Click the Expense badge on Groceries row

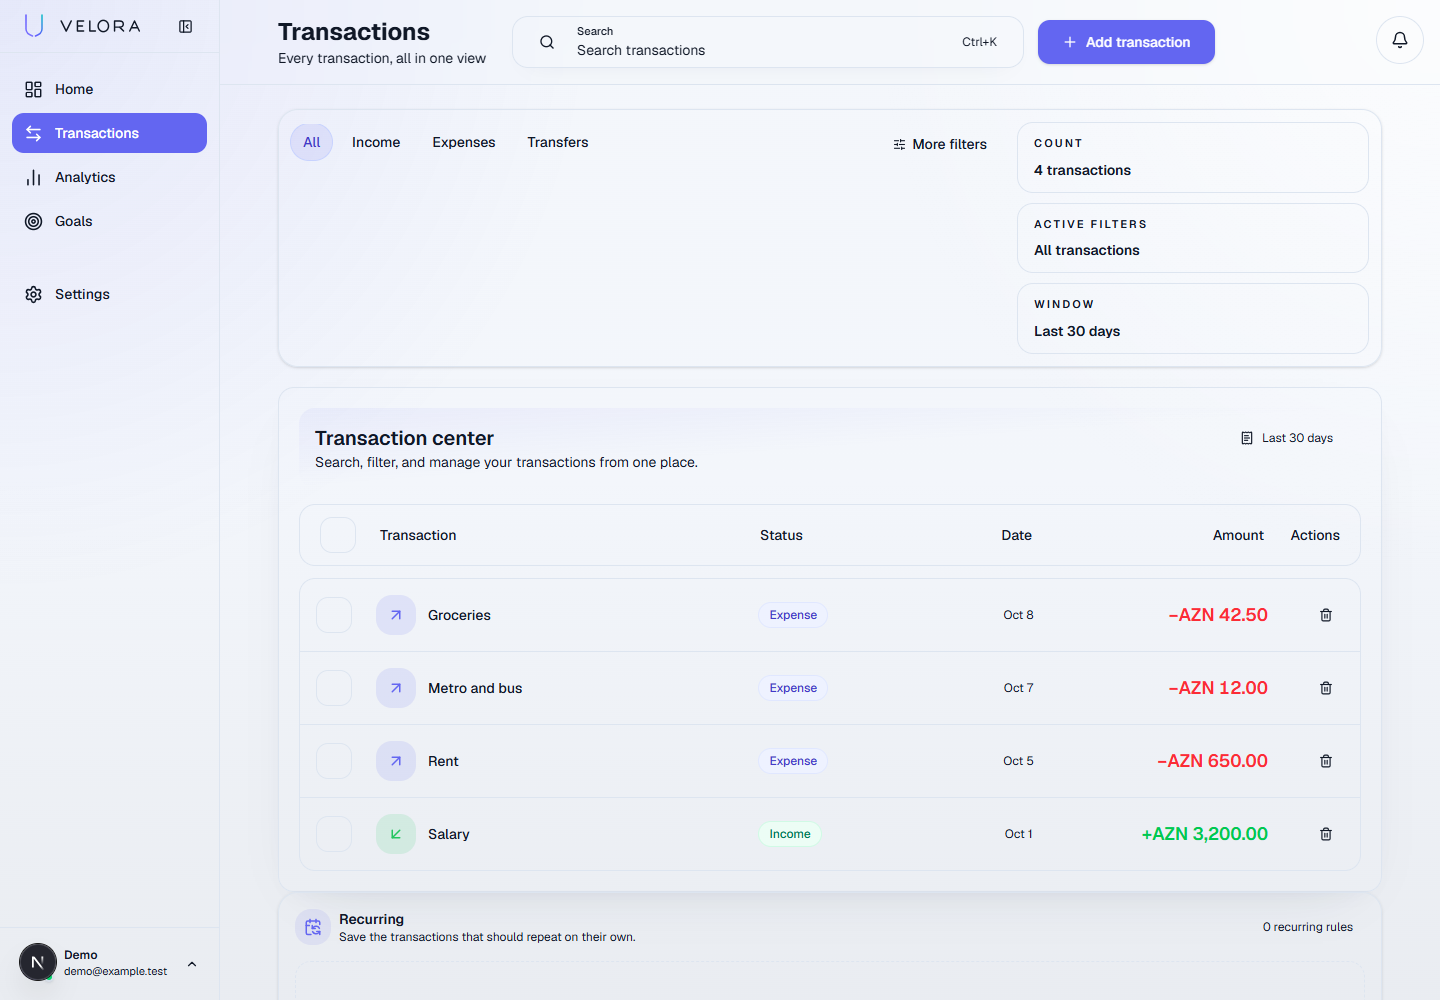tap(793, 615)
